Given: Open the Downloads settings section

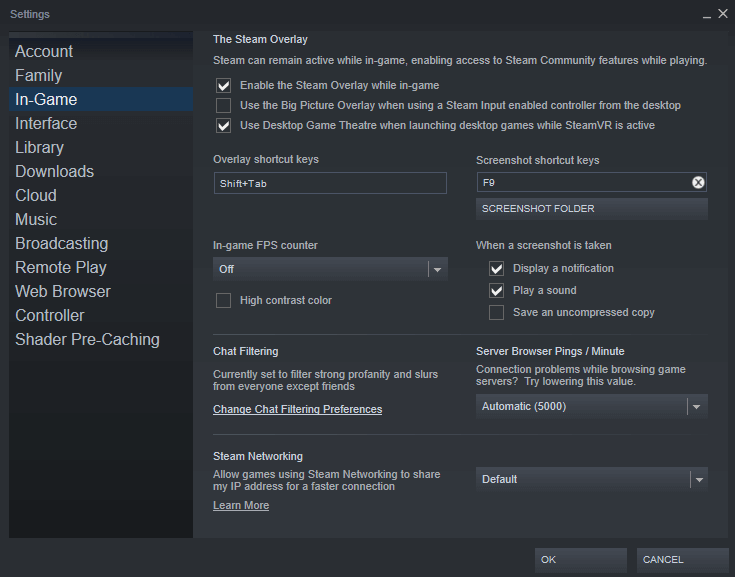Looking at the screenshot, I should pyautogui.click(x=54, y=172).
